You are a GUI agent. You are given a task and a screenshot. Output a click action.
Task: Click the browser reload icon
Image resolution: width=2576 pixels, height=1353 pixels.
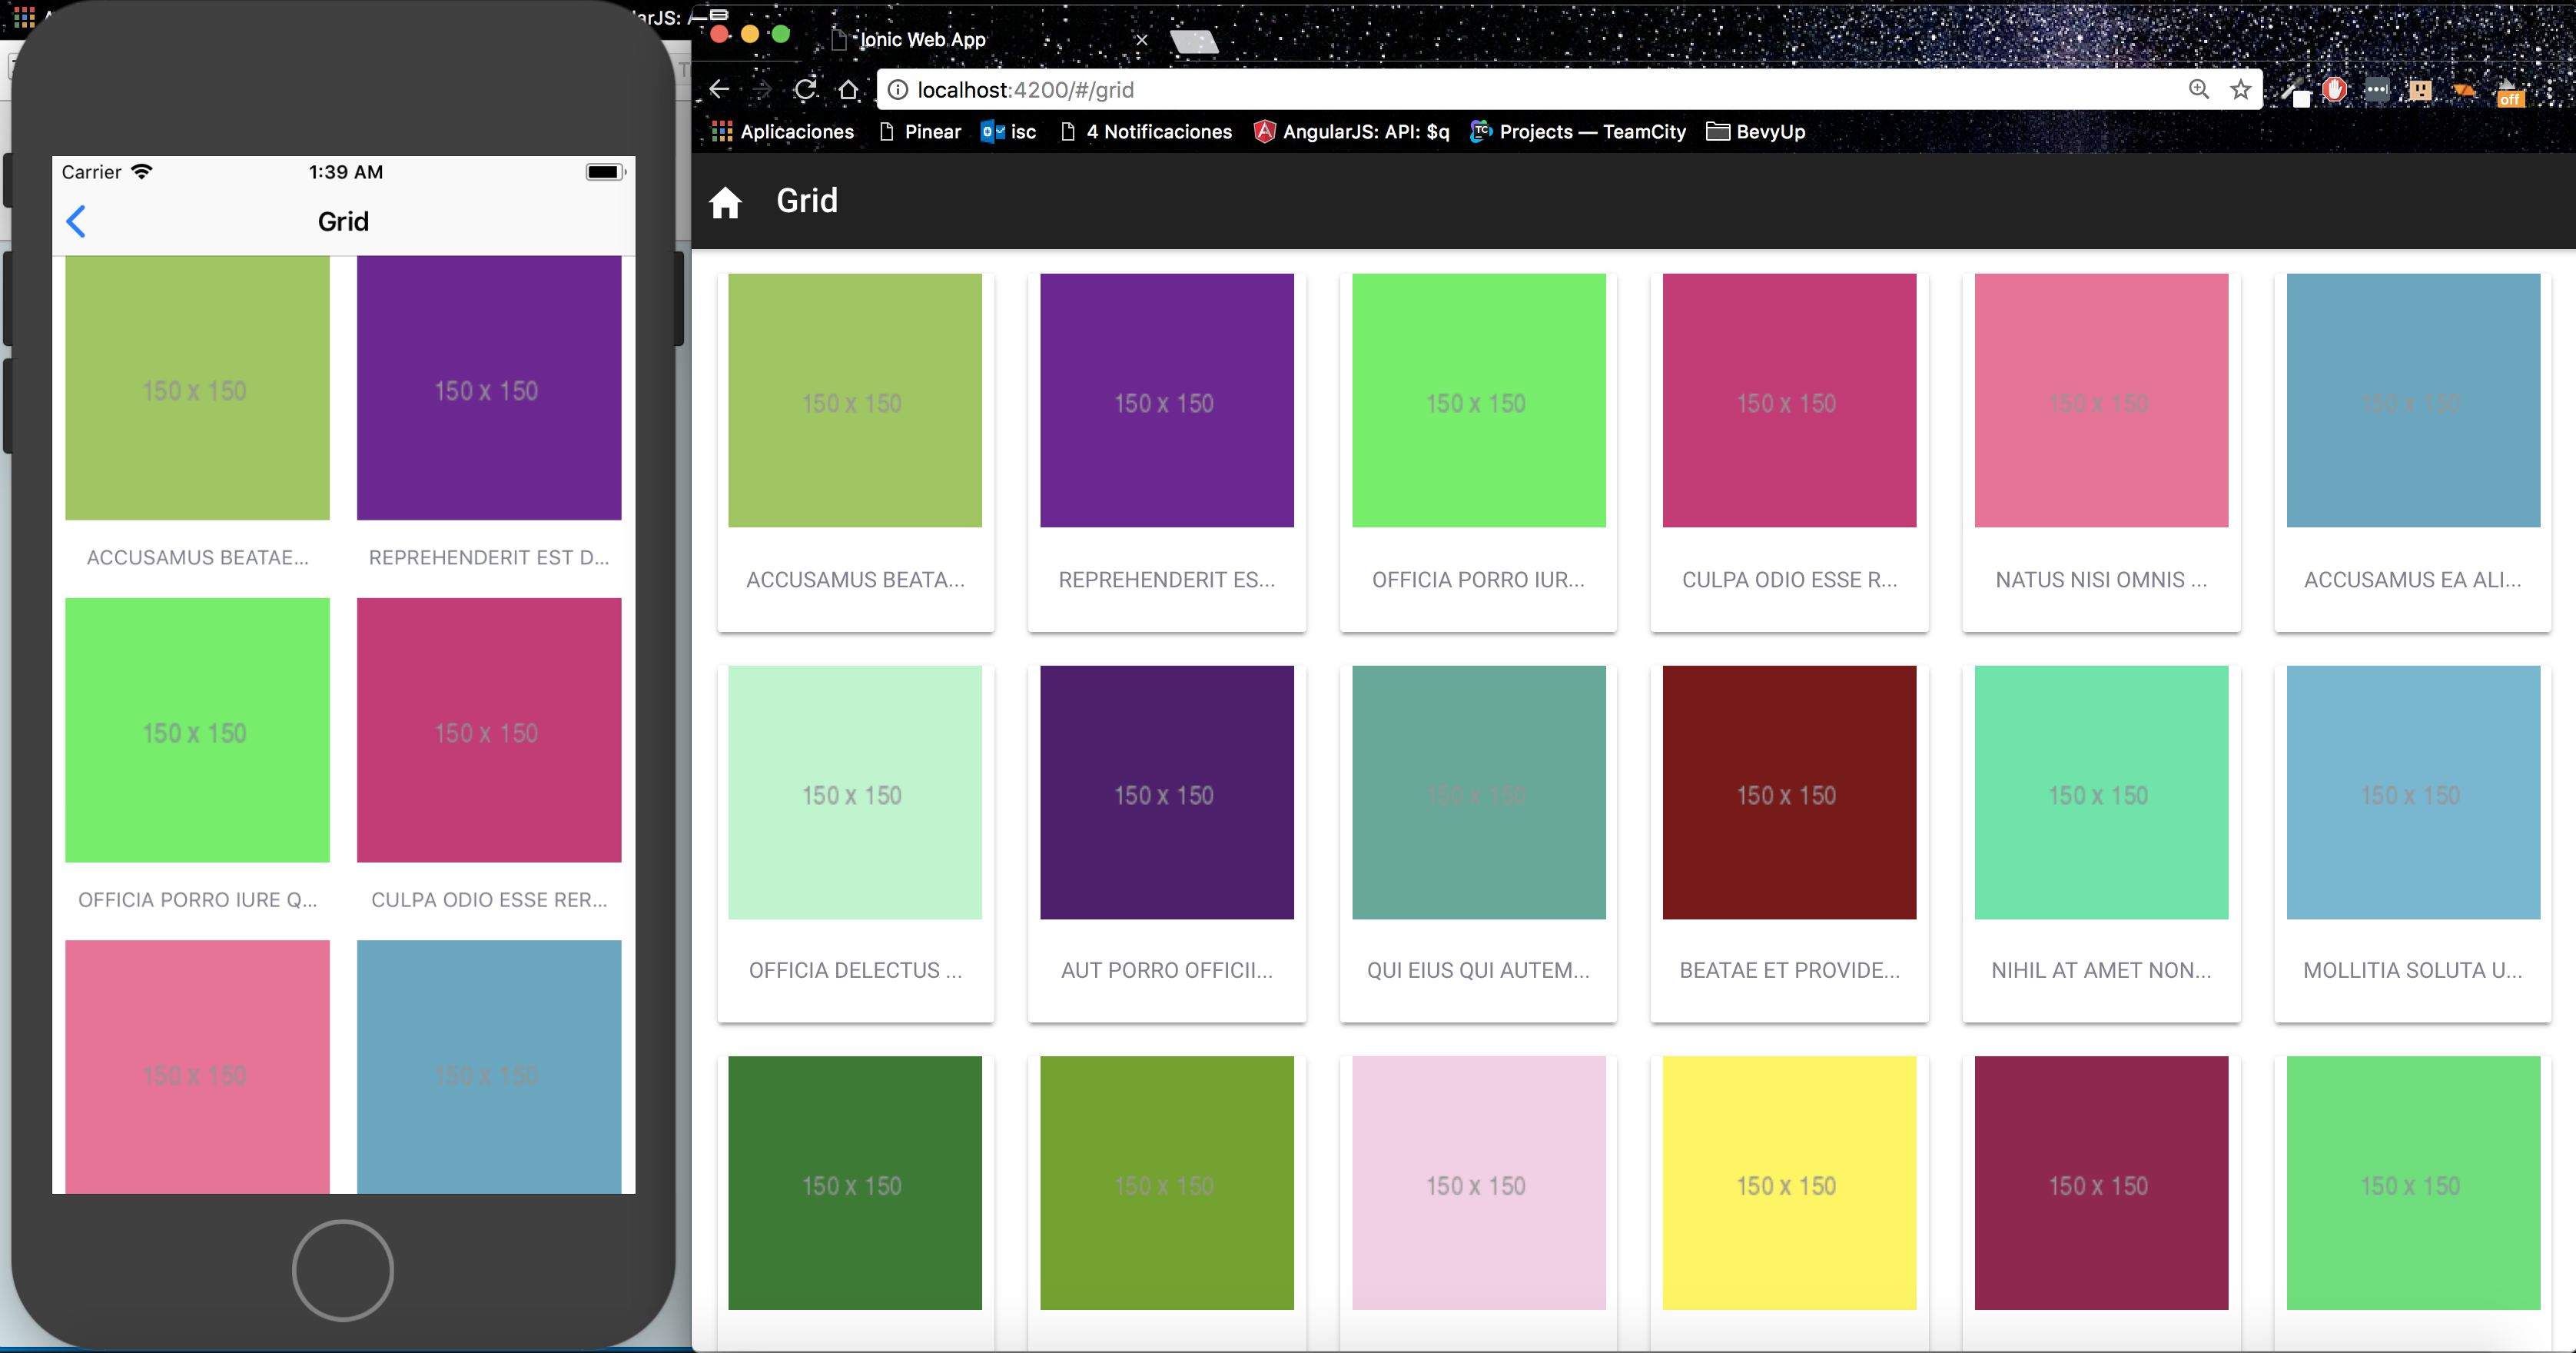(805, 90)
